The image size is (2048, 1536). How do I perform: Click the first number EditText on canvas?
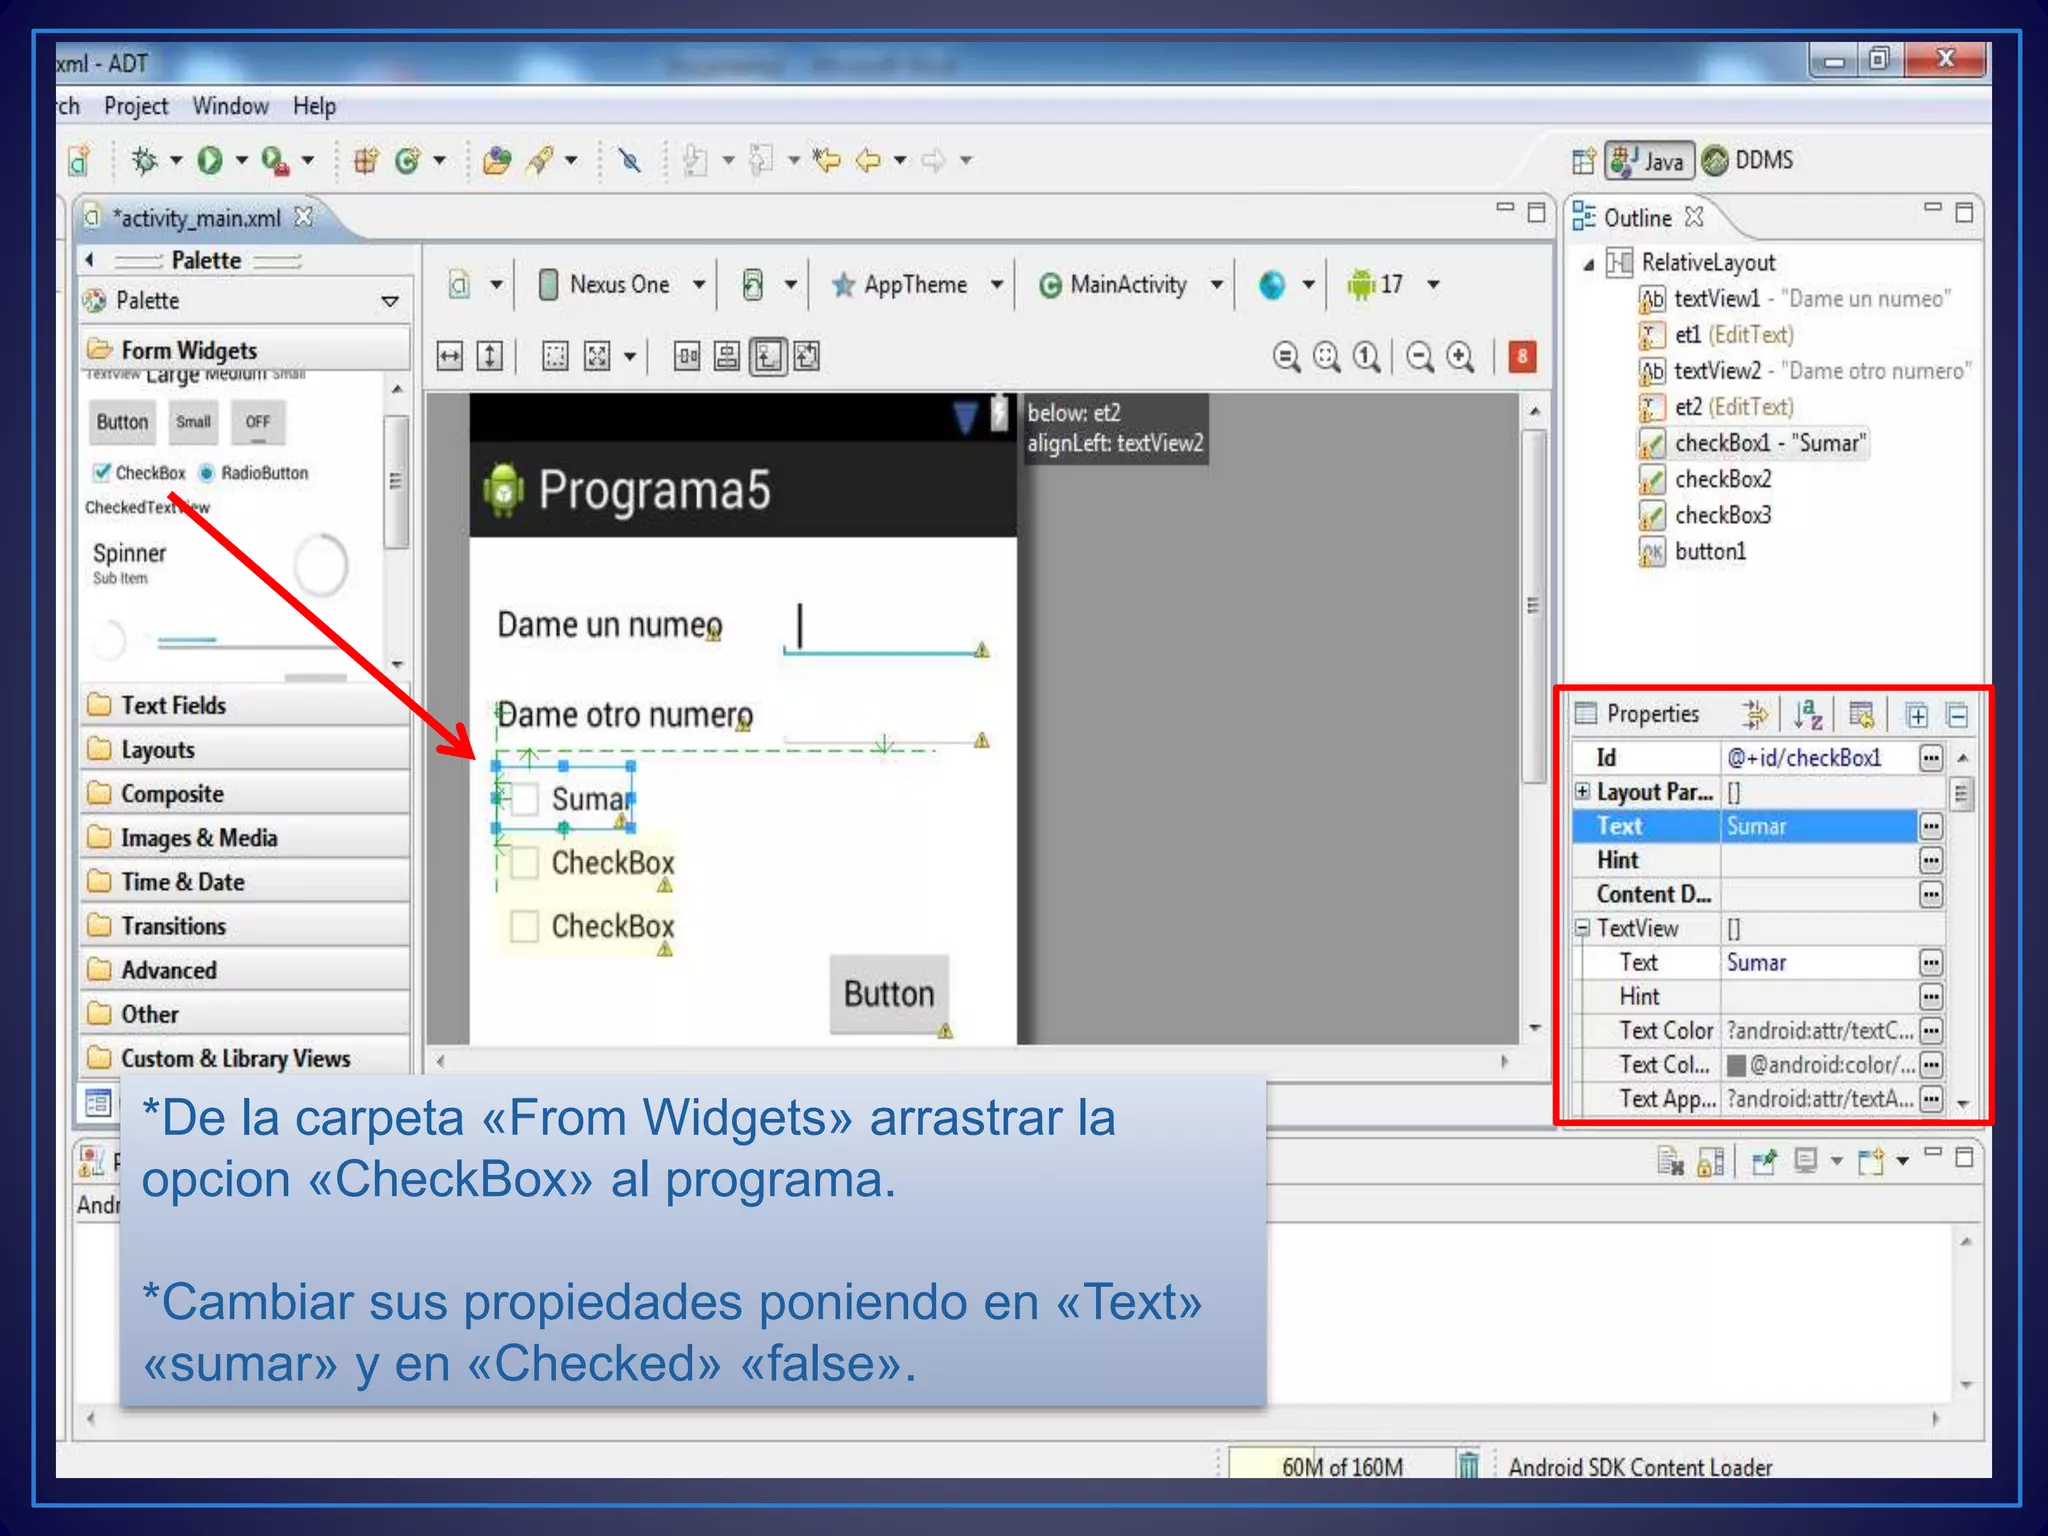[x=886, y=629]
